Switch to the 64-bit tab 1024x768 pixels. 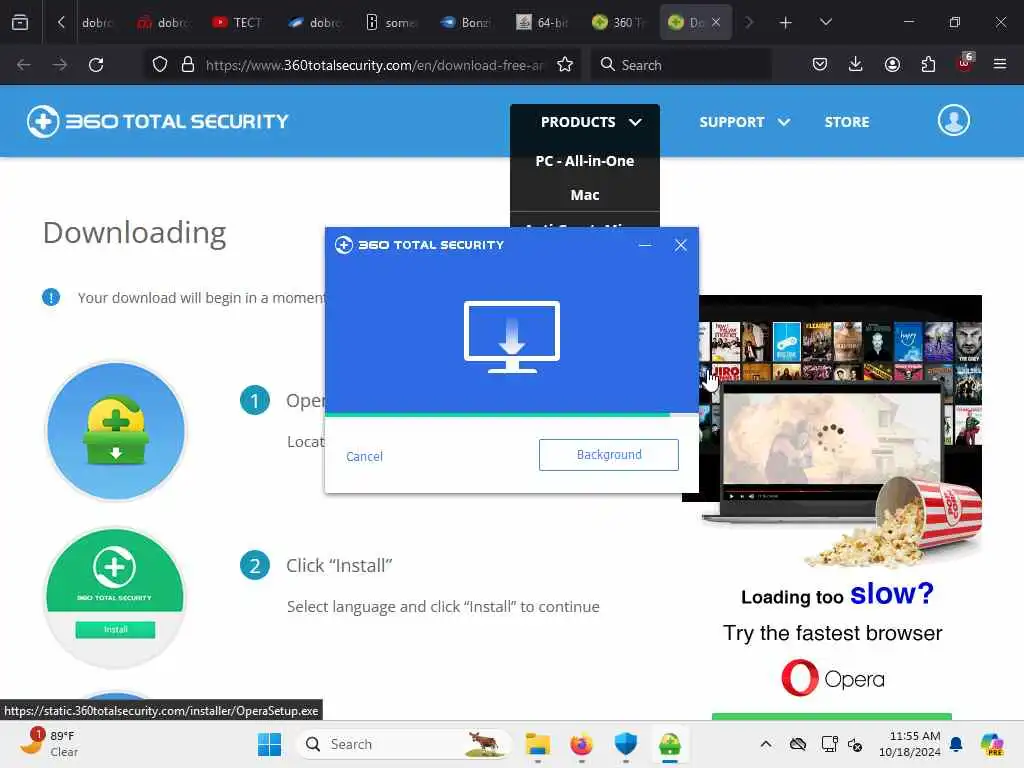[543, 22]
